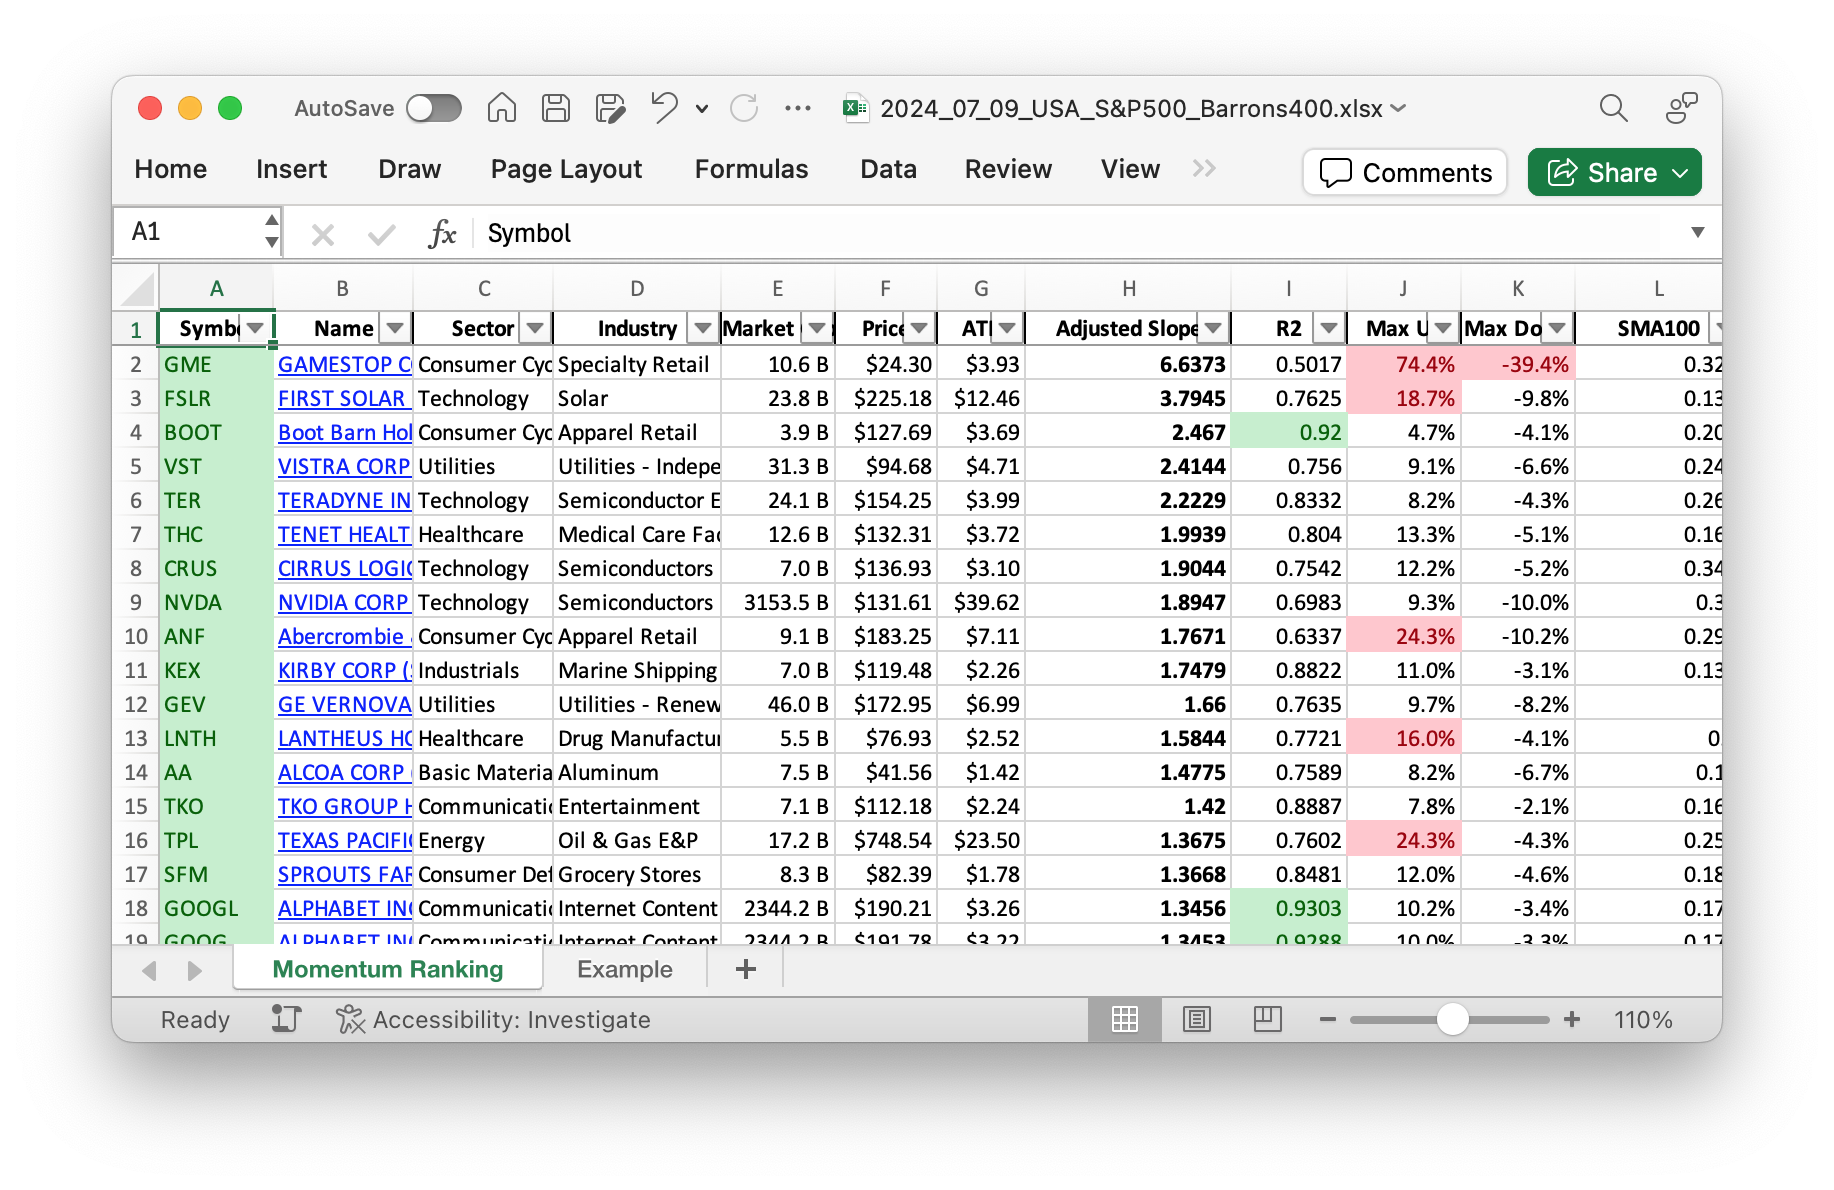
Task: Switch to Page Layout view icon
Action: coord(1196,1019)
